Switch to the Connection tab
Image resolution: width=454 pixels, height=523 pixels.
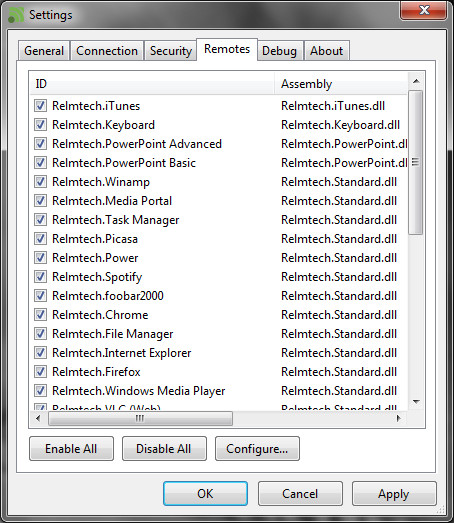click(107, 51)
